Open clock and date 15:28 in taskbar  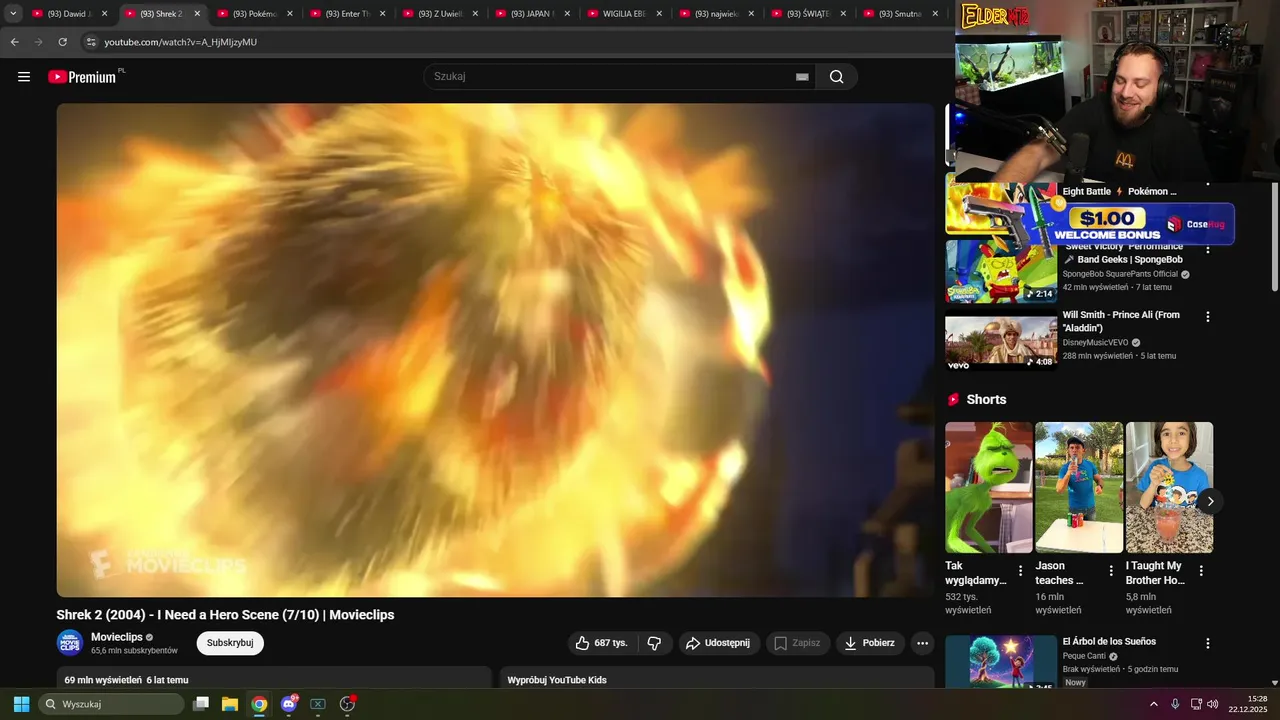(x=1249, y=704)
